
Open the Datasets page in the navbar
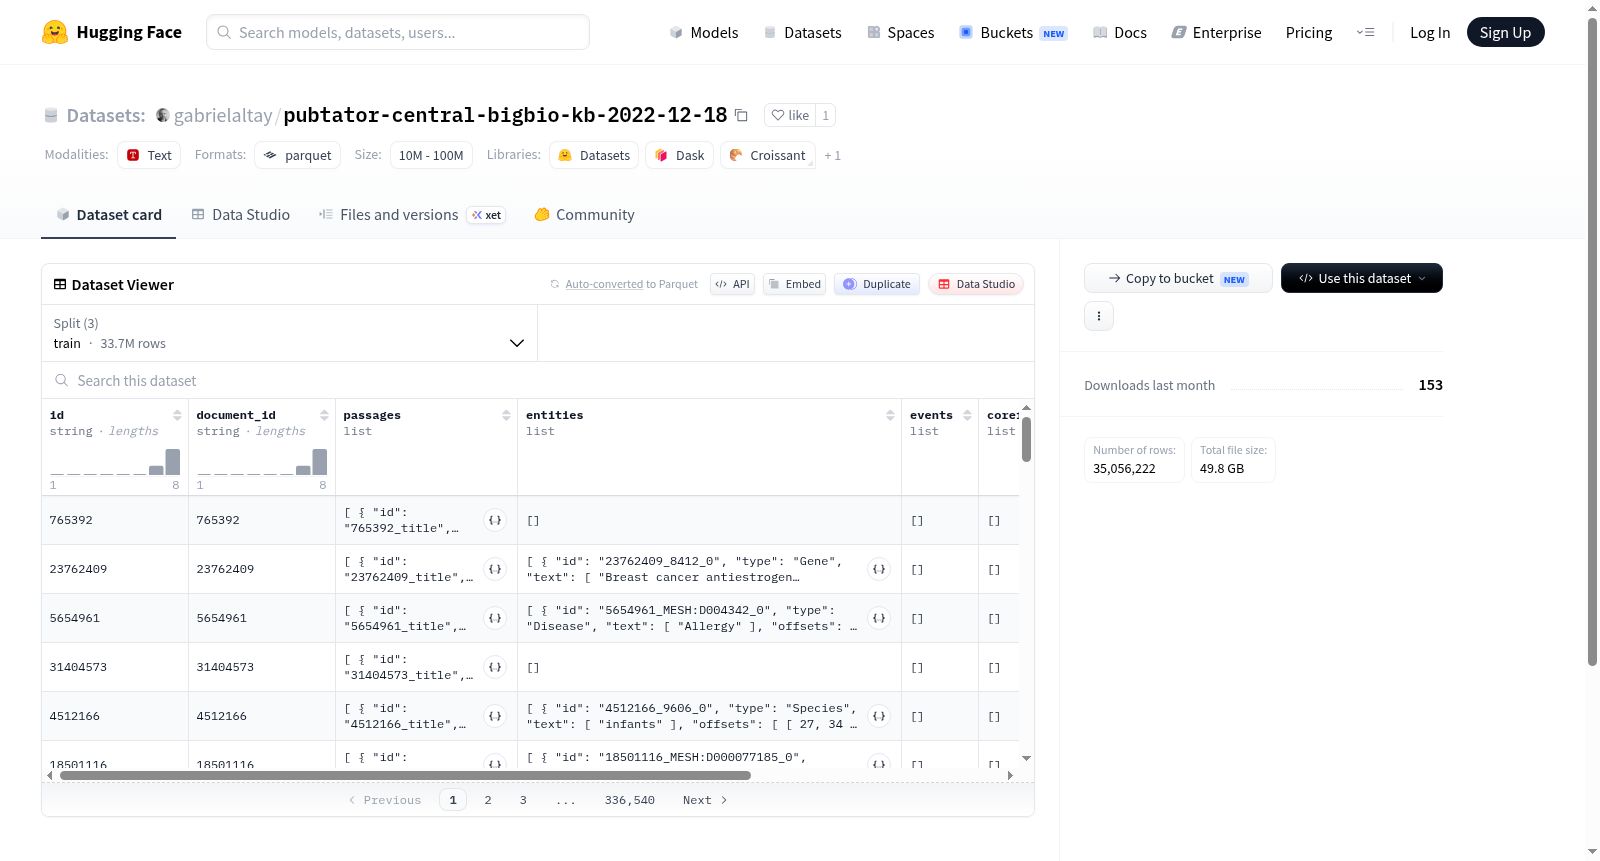(x=803, y=32)
